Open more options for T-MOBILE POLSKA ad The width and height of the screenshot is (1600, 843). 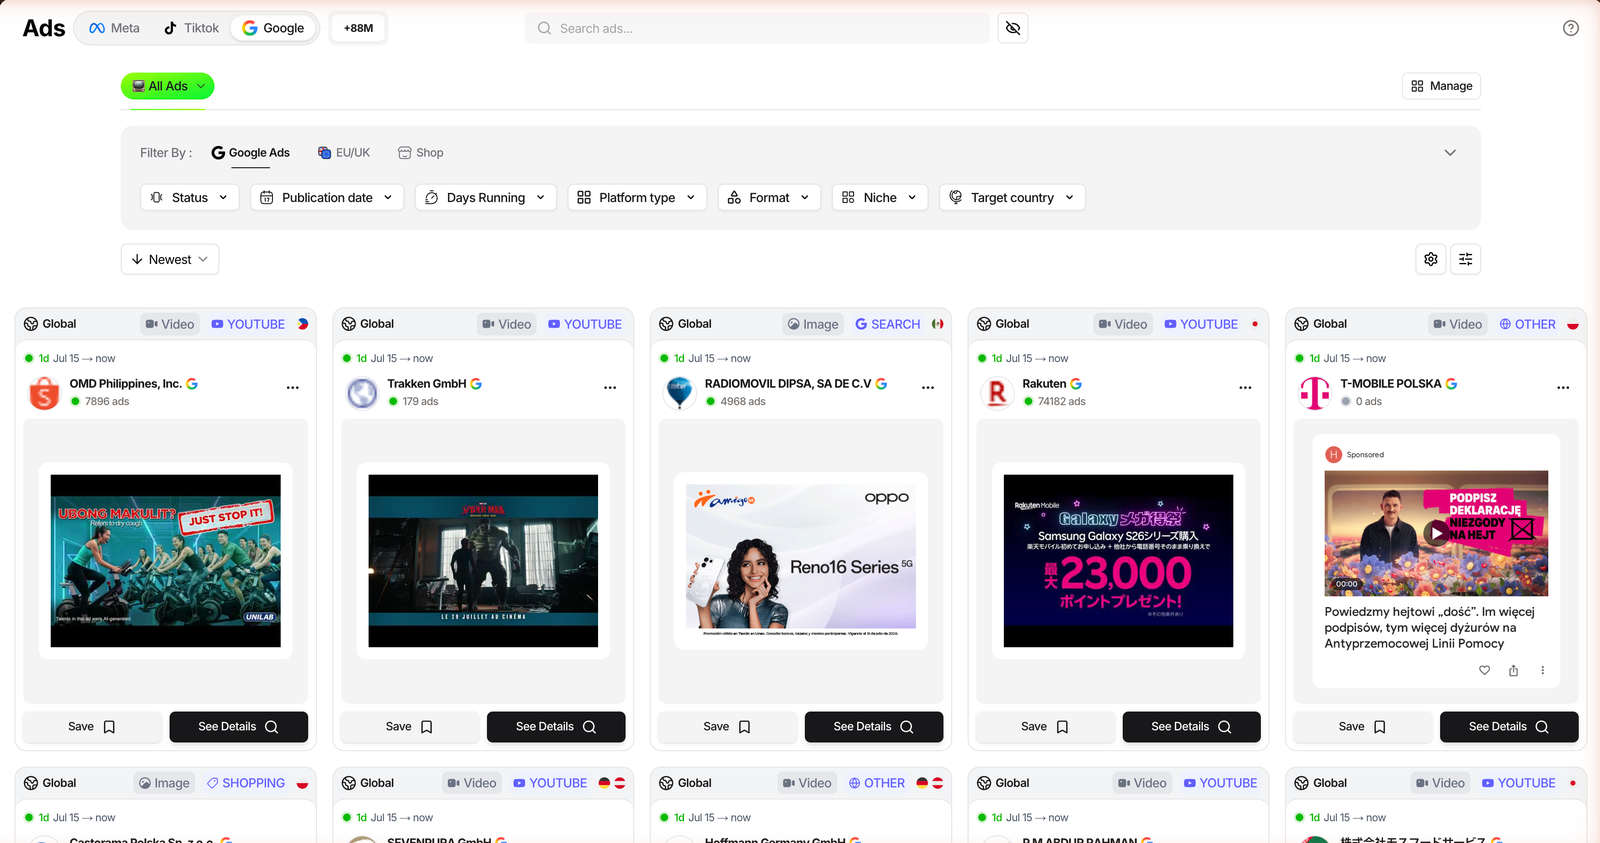pyautogui.click(x=1563, y=387)
